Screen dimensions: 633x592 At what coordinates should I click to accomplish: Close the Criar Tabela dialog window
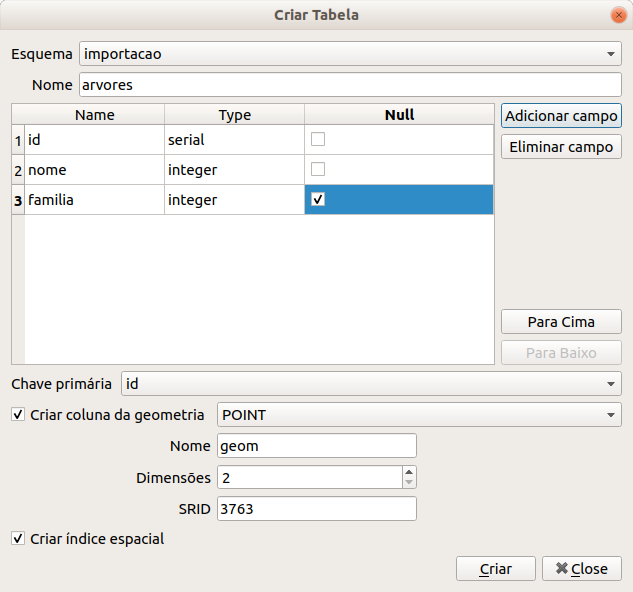point(616,15)
